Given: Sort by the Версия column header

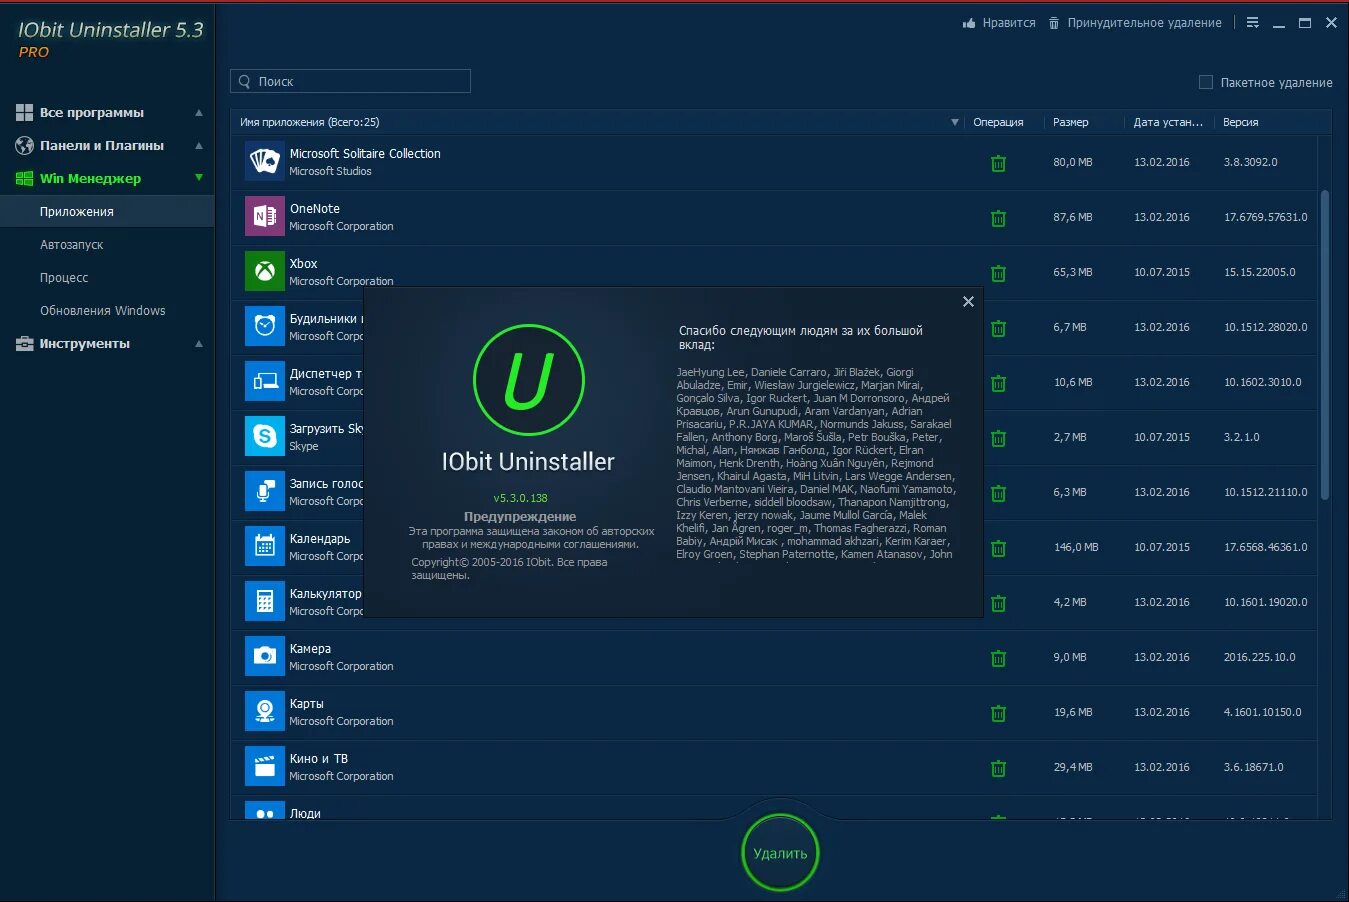Looking at the screenshot, I should point(1241,123).
